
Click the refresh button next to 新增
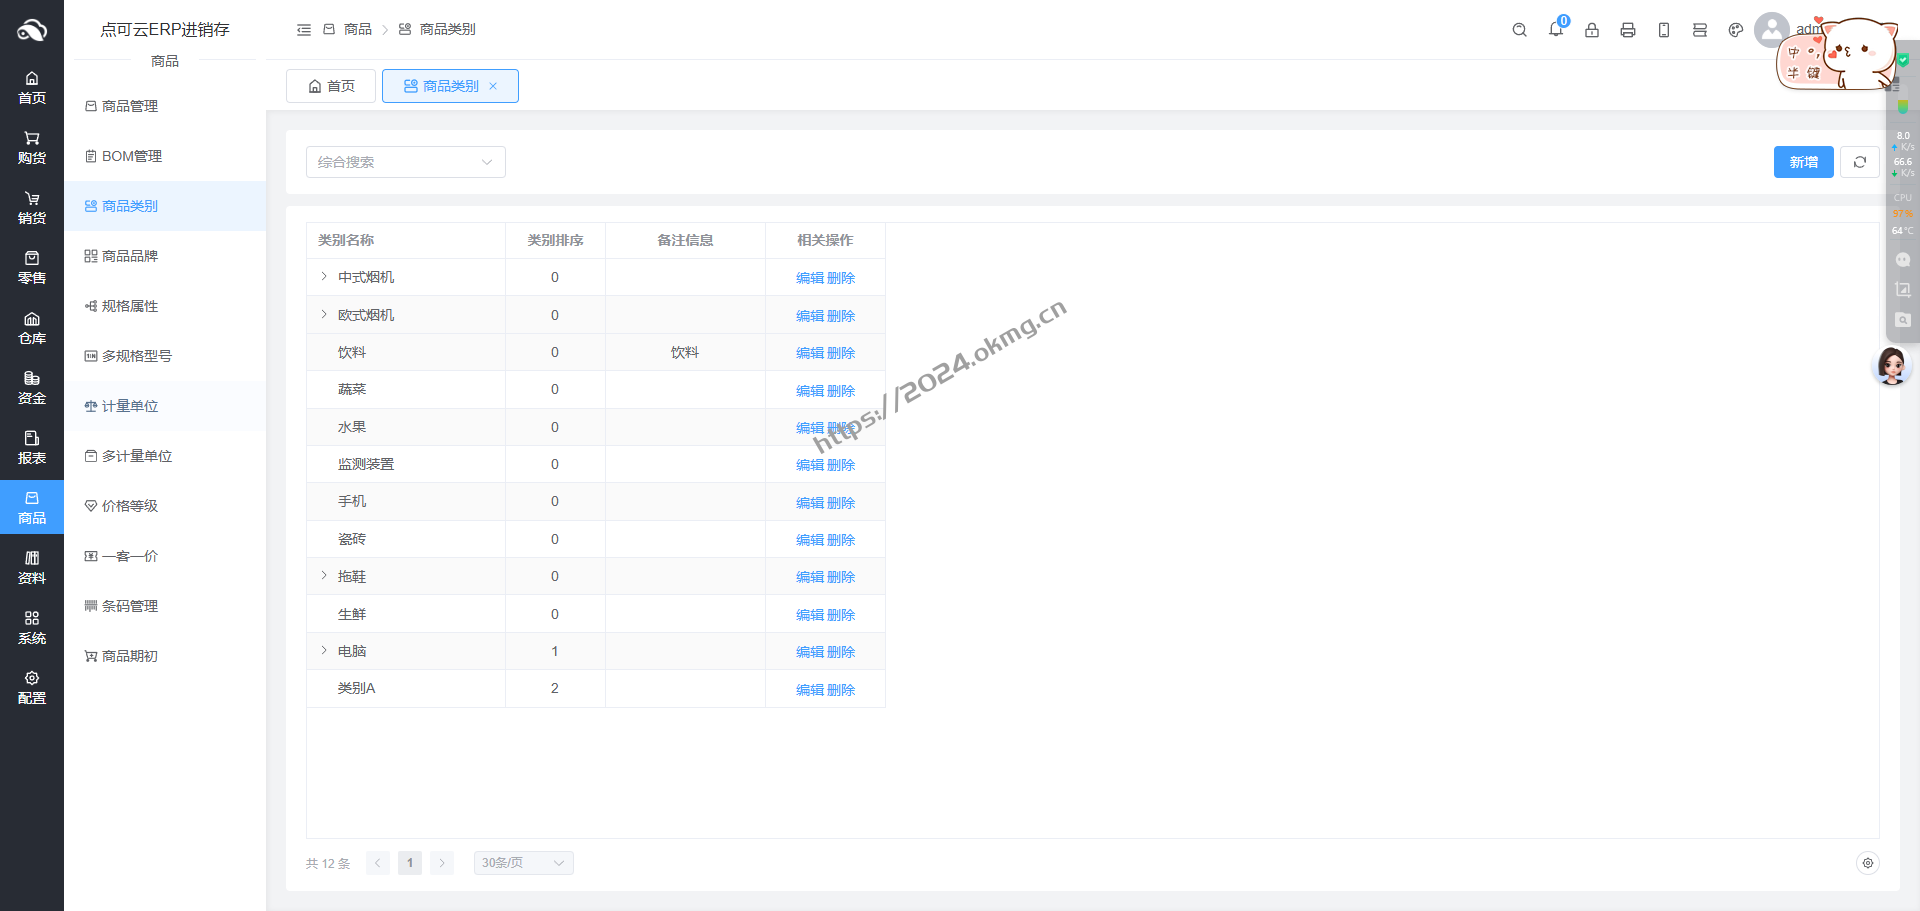[1859, 162]
